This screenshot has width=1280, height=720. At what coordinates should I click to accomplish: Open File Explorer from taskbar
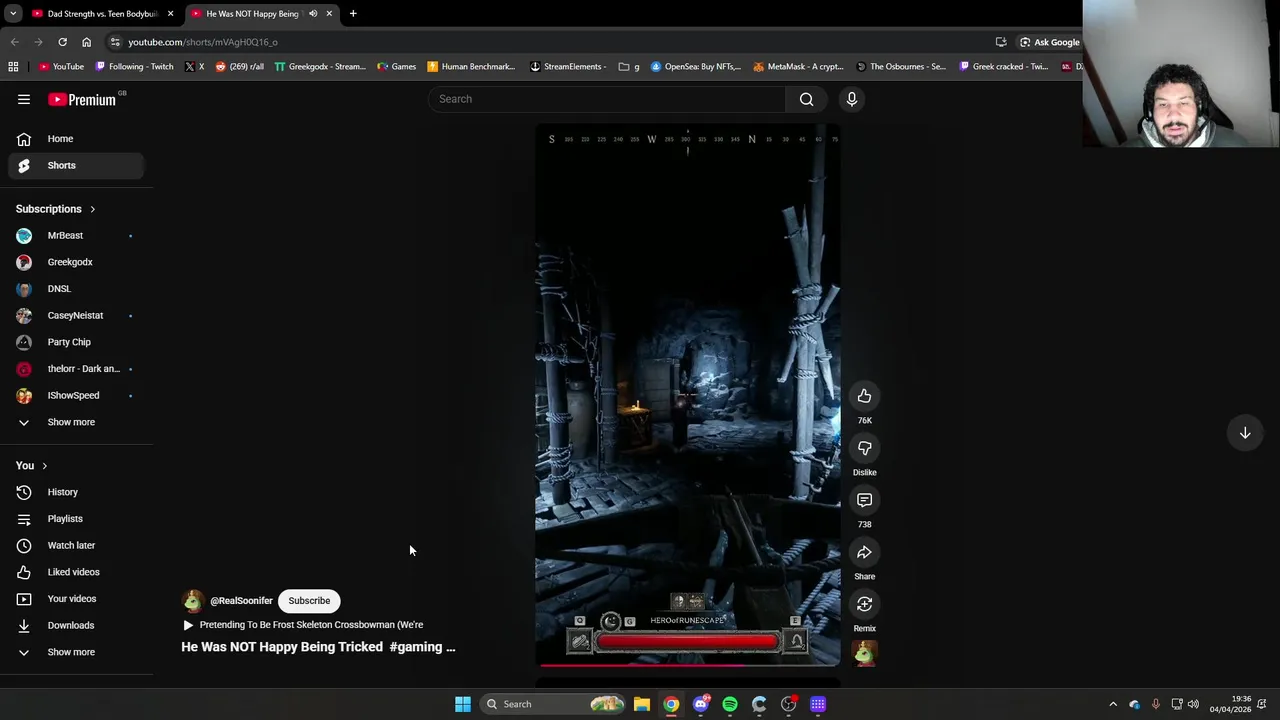point(642,704)
